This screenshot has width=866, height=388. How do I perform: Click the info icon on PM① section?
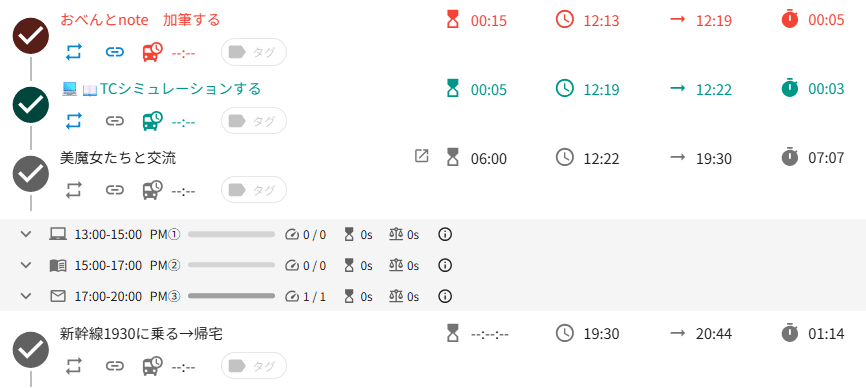[445, 235]
